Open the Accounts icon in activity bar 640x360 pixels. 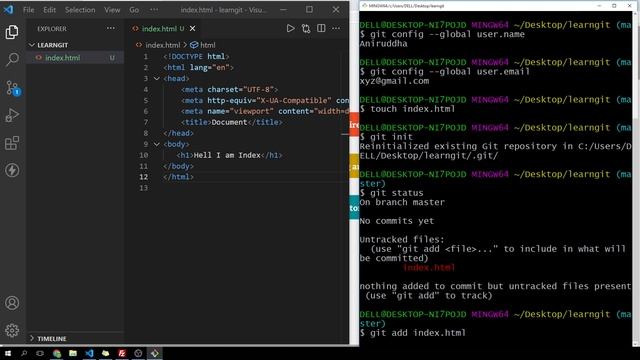[12, 303]
